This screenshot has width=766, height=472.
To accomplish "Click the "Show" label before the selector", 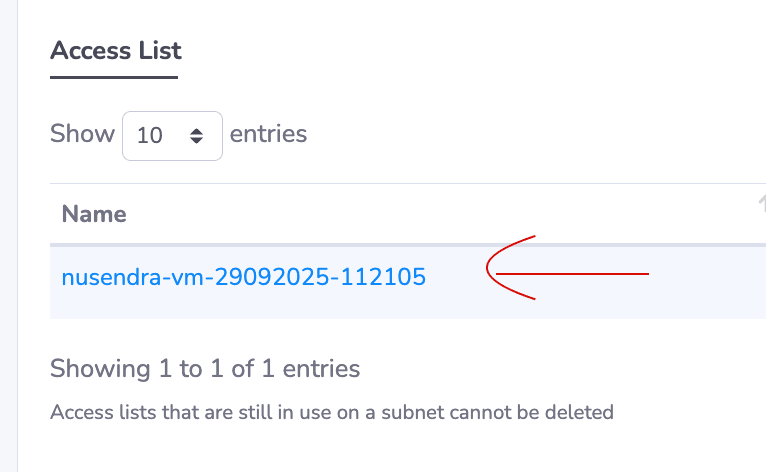I will (x=82, y=134).
